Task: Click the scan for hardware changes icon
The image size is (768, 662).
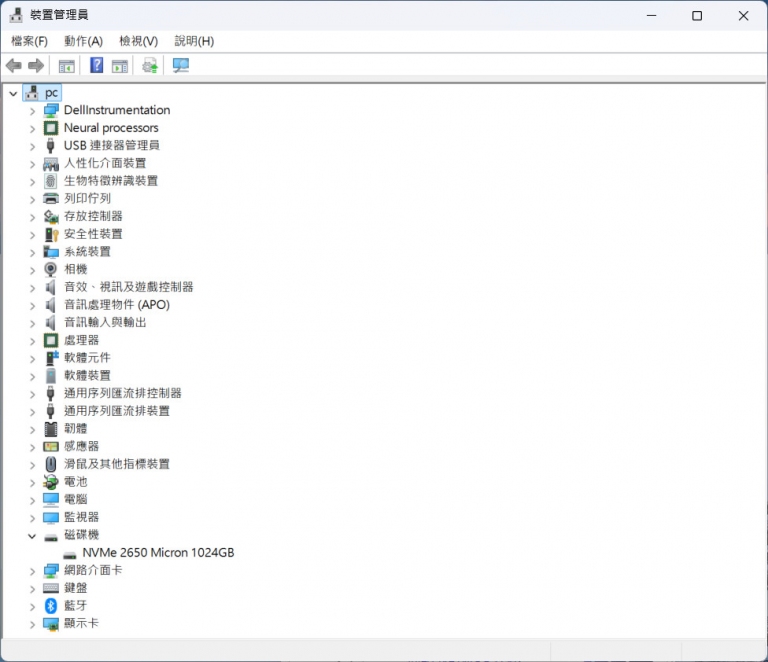Action: [x=180, y=66]
